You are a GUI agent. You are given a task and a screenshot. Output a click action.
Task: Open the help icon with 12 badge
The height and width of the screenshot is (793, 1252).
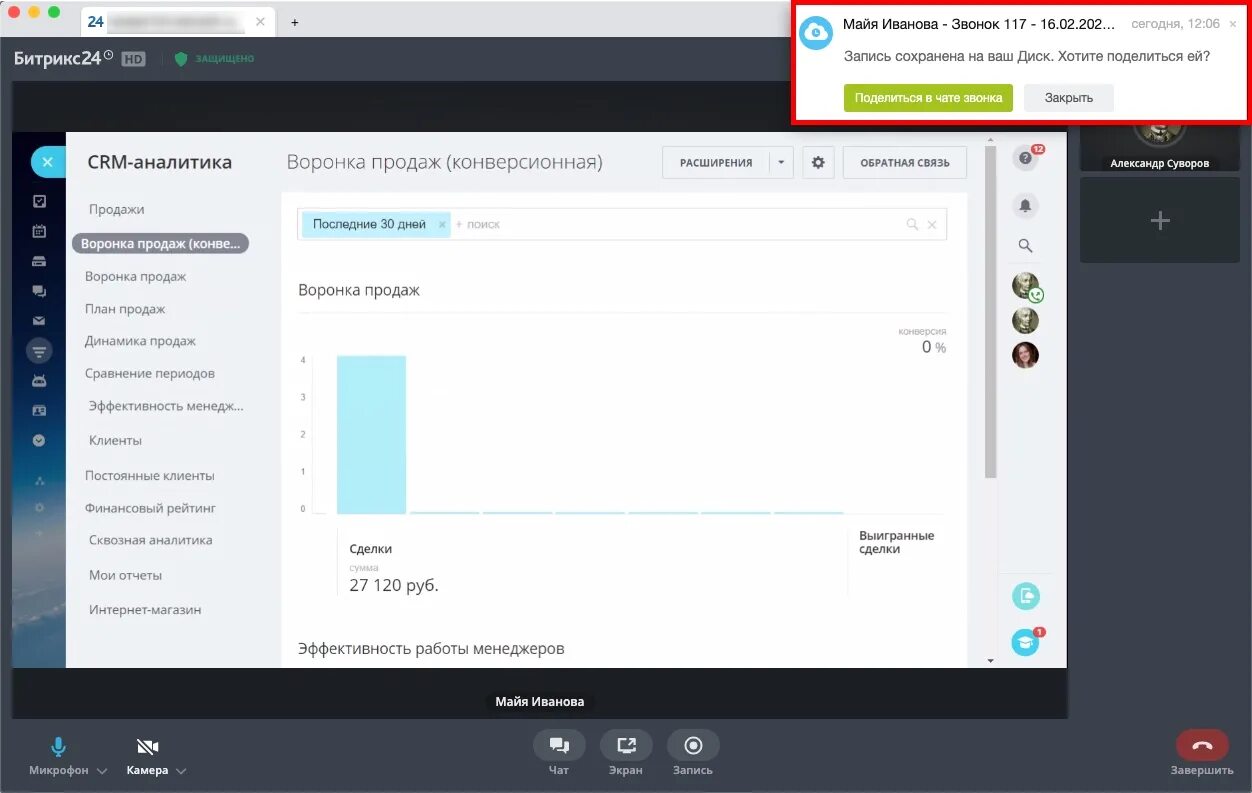pyautogui.click(x=1025, y=158)
